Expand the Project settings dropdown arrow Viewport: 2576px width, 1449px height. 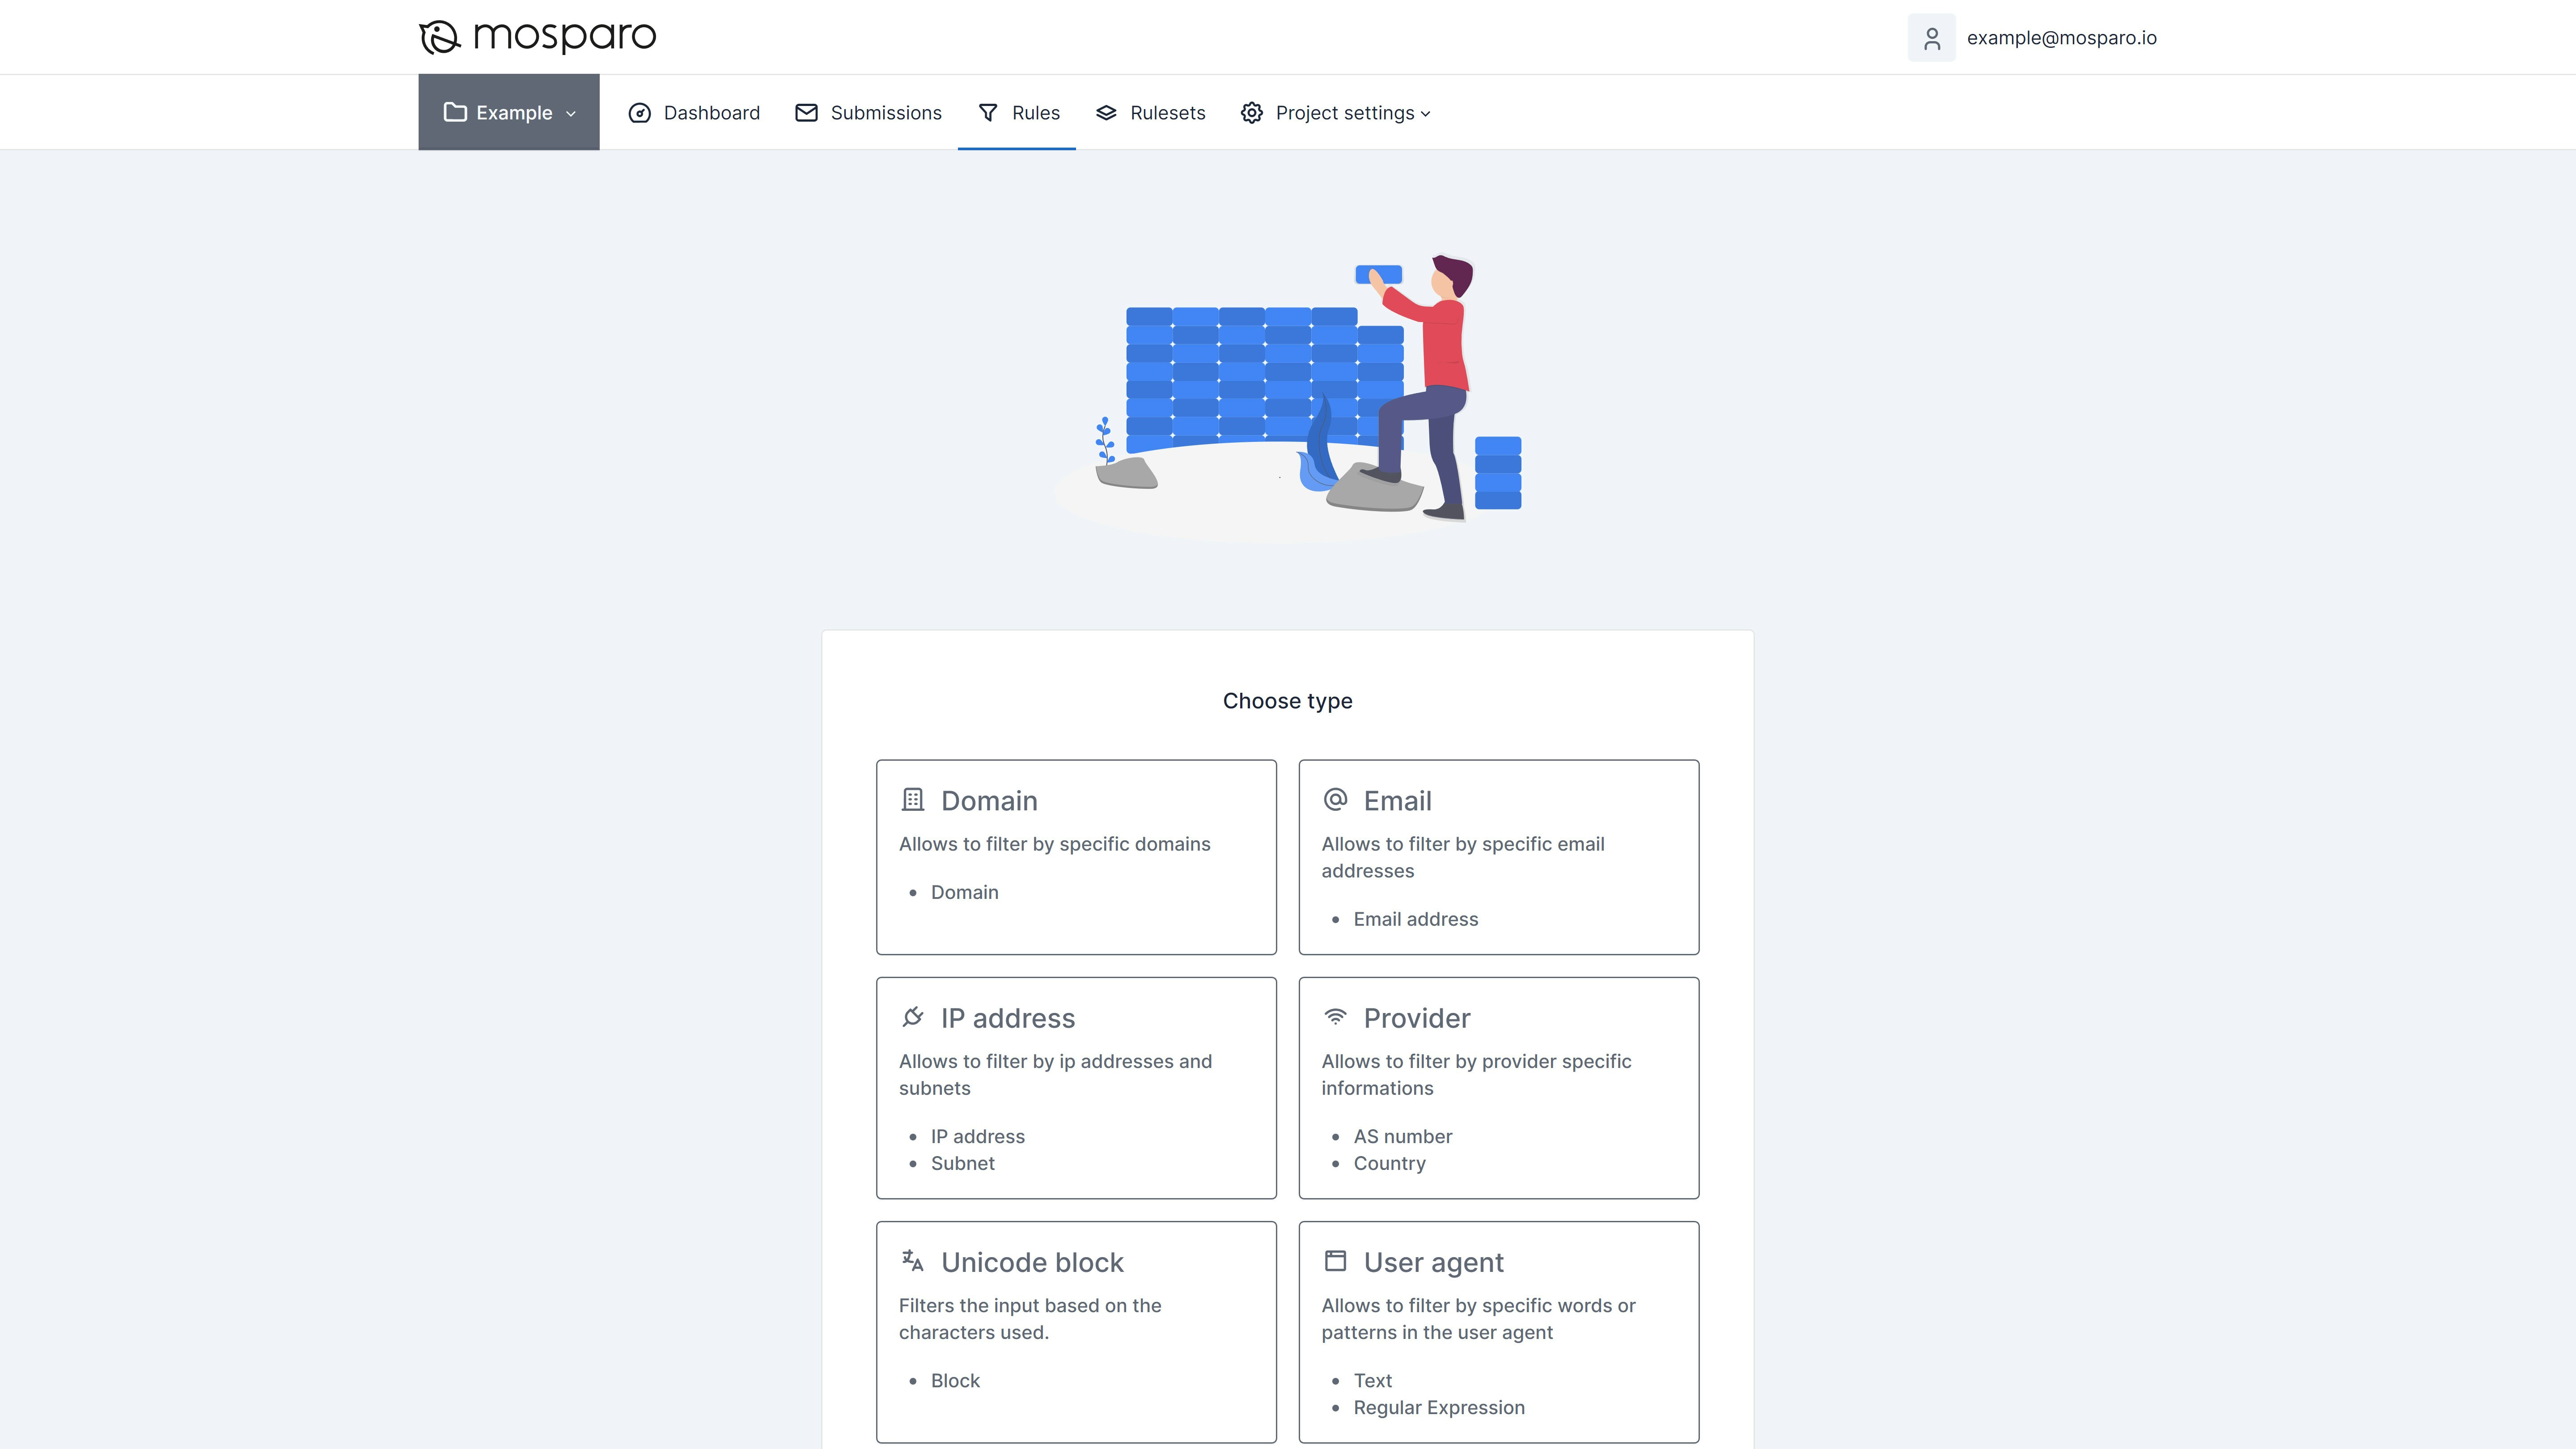point(1426,114)
